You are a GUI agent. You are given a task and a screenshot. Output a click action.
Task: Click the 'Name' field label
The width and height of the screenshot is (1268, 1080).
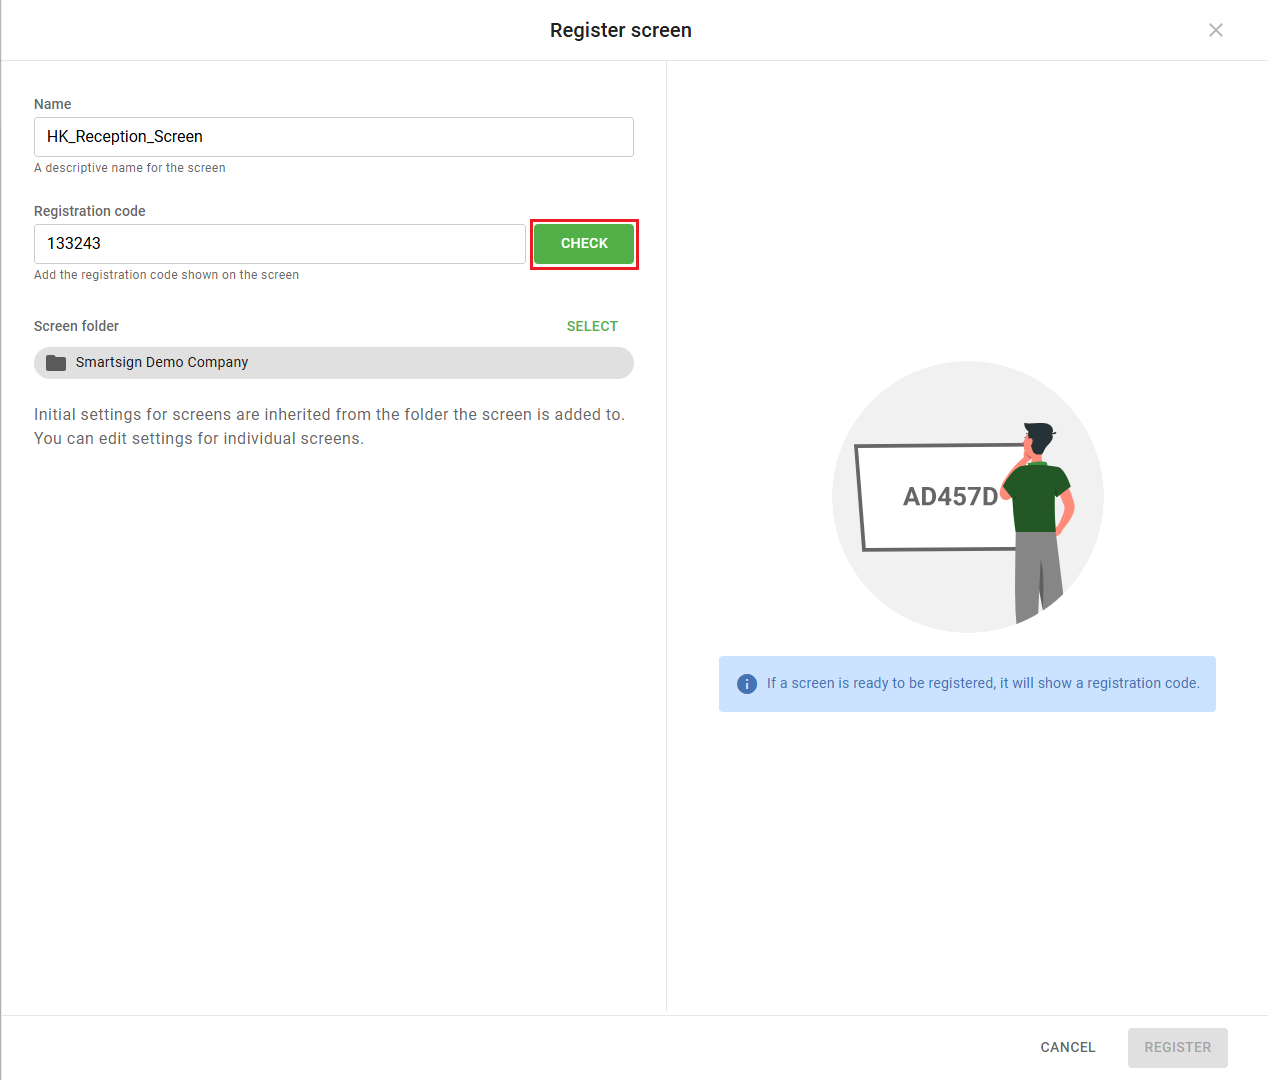[x=53, y=104]
